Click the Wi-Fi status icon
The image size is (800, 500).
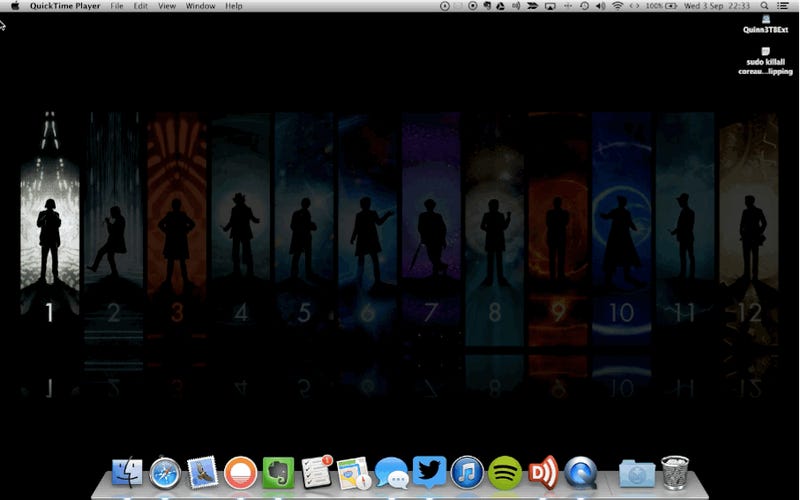617,6
